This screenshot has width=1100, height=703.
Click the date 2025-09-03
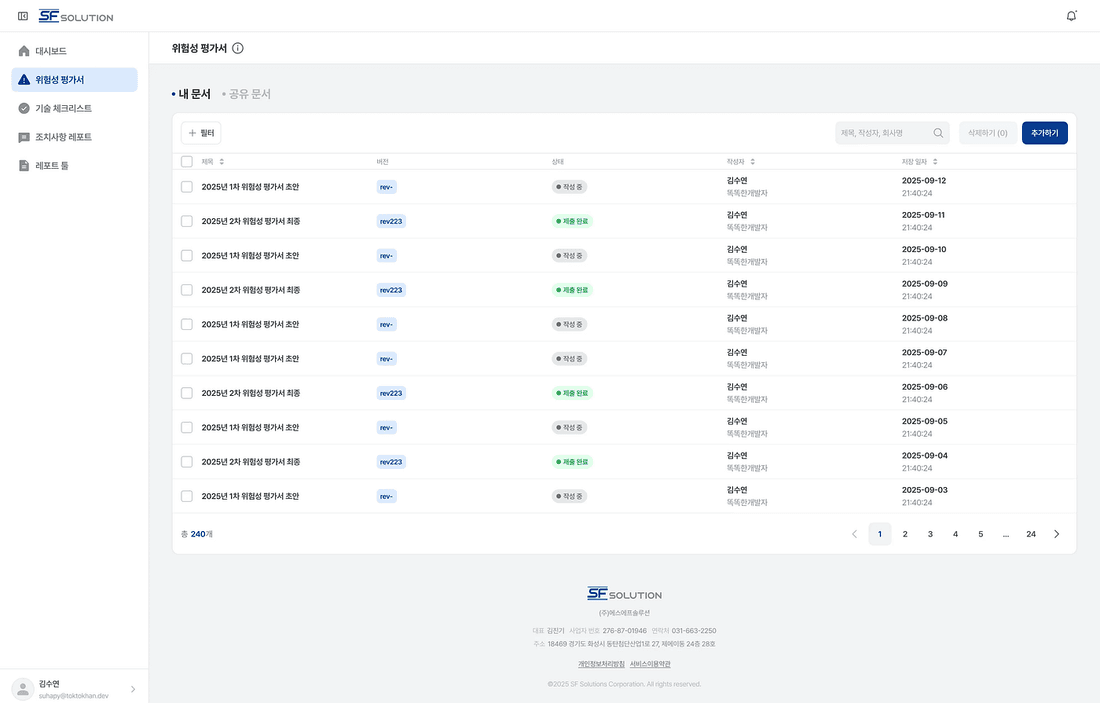pyautogui.click(x=925, y=490)
